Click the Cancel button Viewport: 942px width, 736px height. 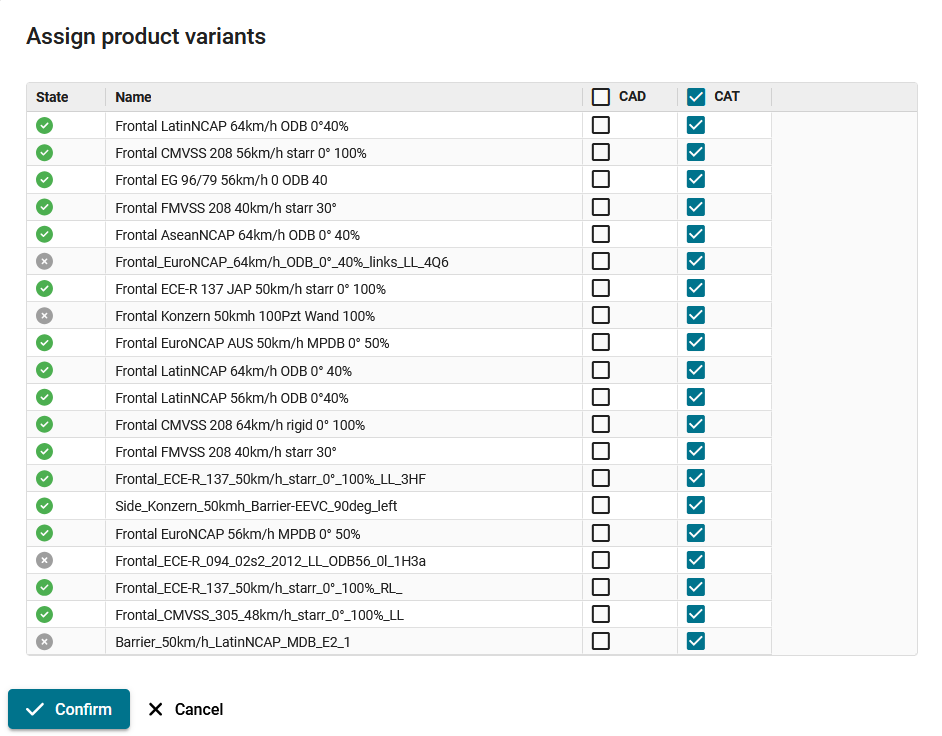tap(186, 710)
